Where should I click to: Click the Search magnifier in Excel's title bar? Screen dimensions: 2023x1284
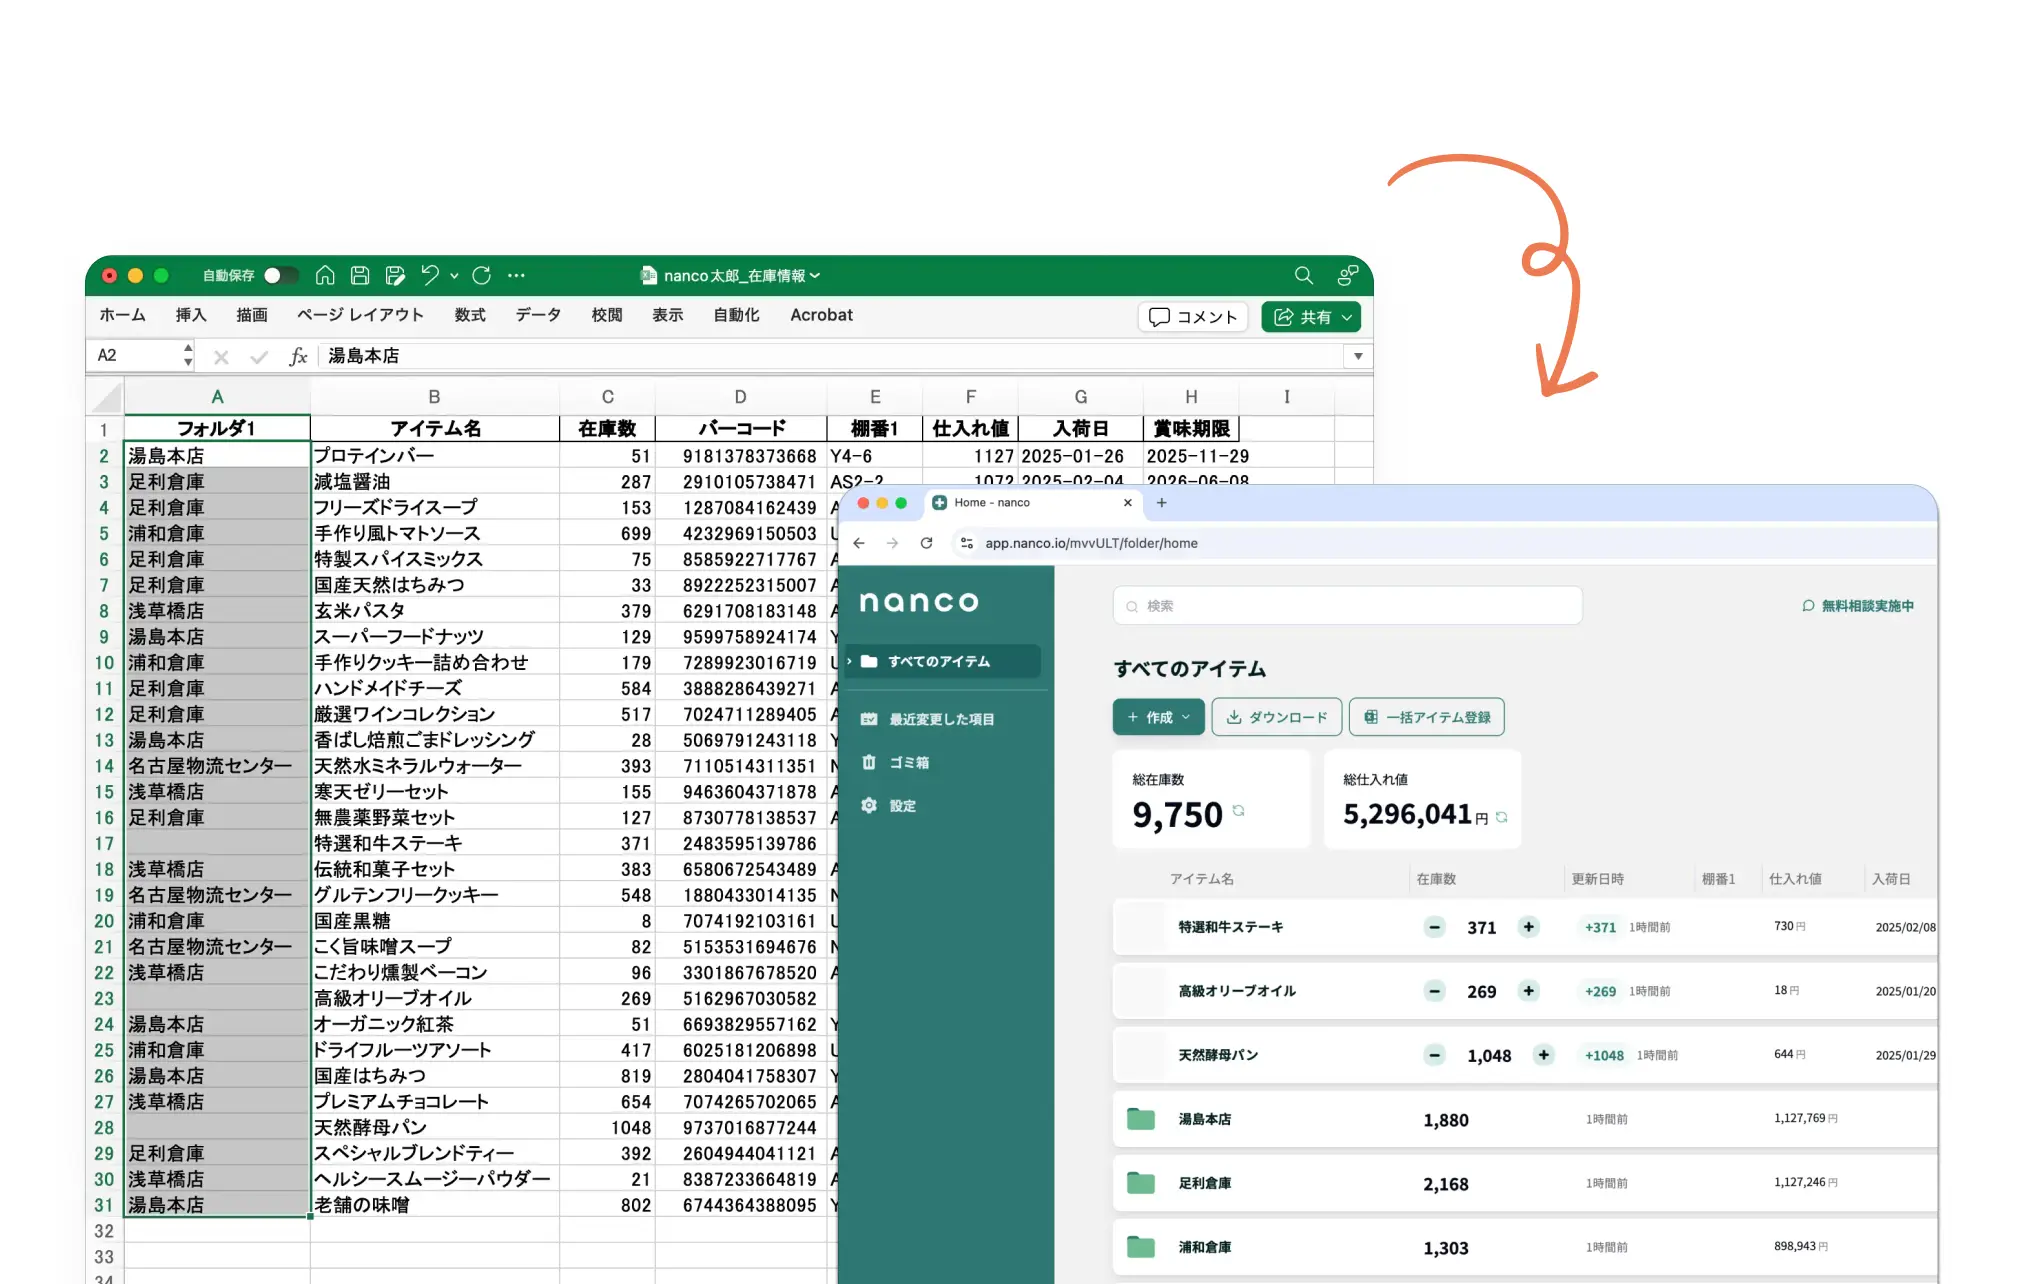point(1303,275)
